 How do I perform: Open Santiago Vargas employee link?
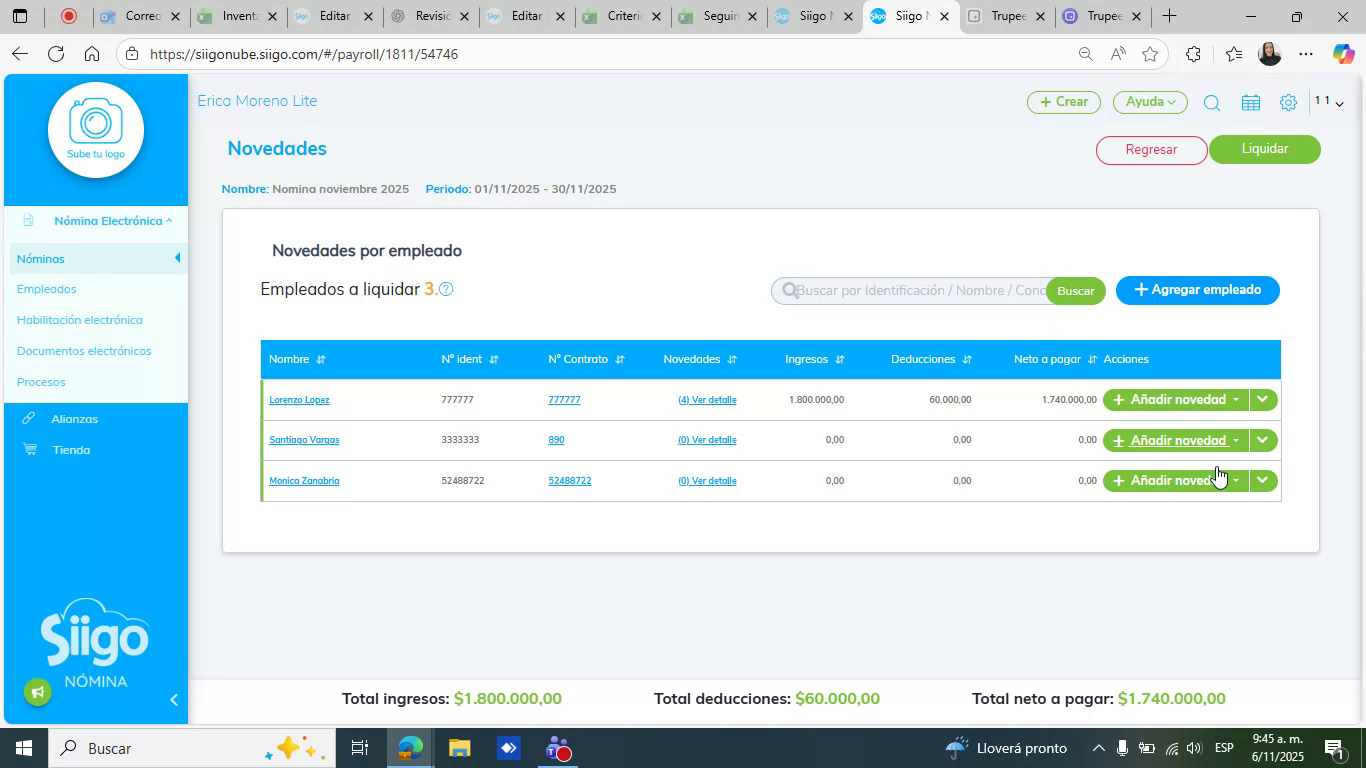(x=304, y=440)
